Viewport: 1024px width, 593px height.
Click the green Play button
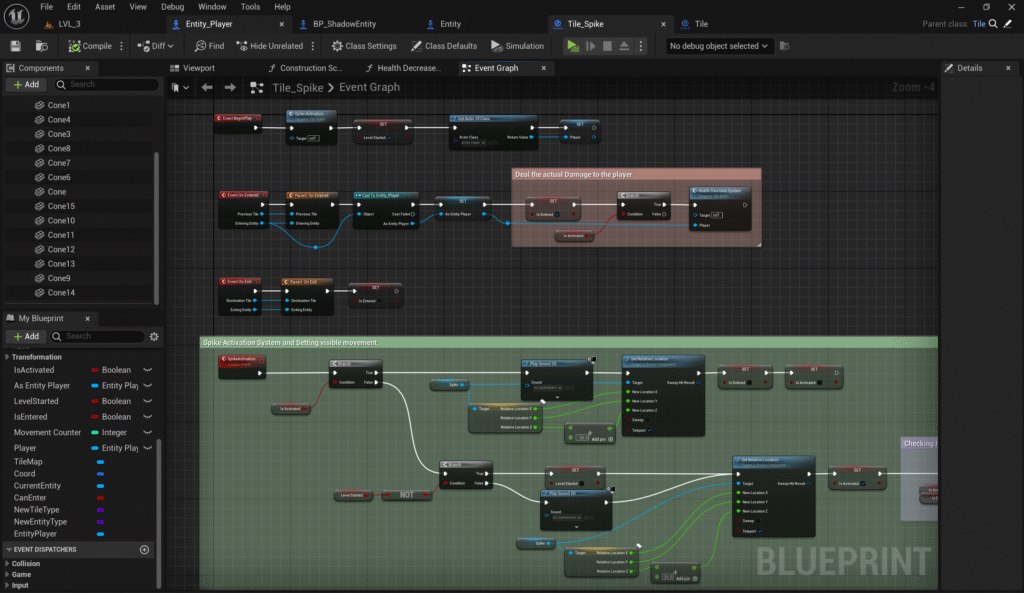tap(573, 46)
